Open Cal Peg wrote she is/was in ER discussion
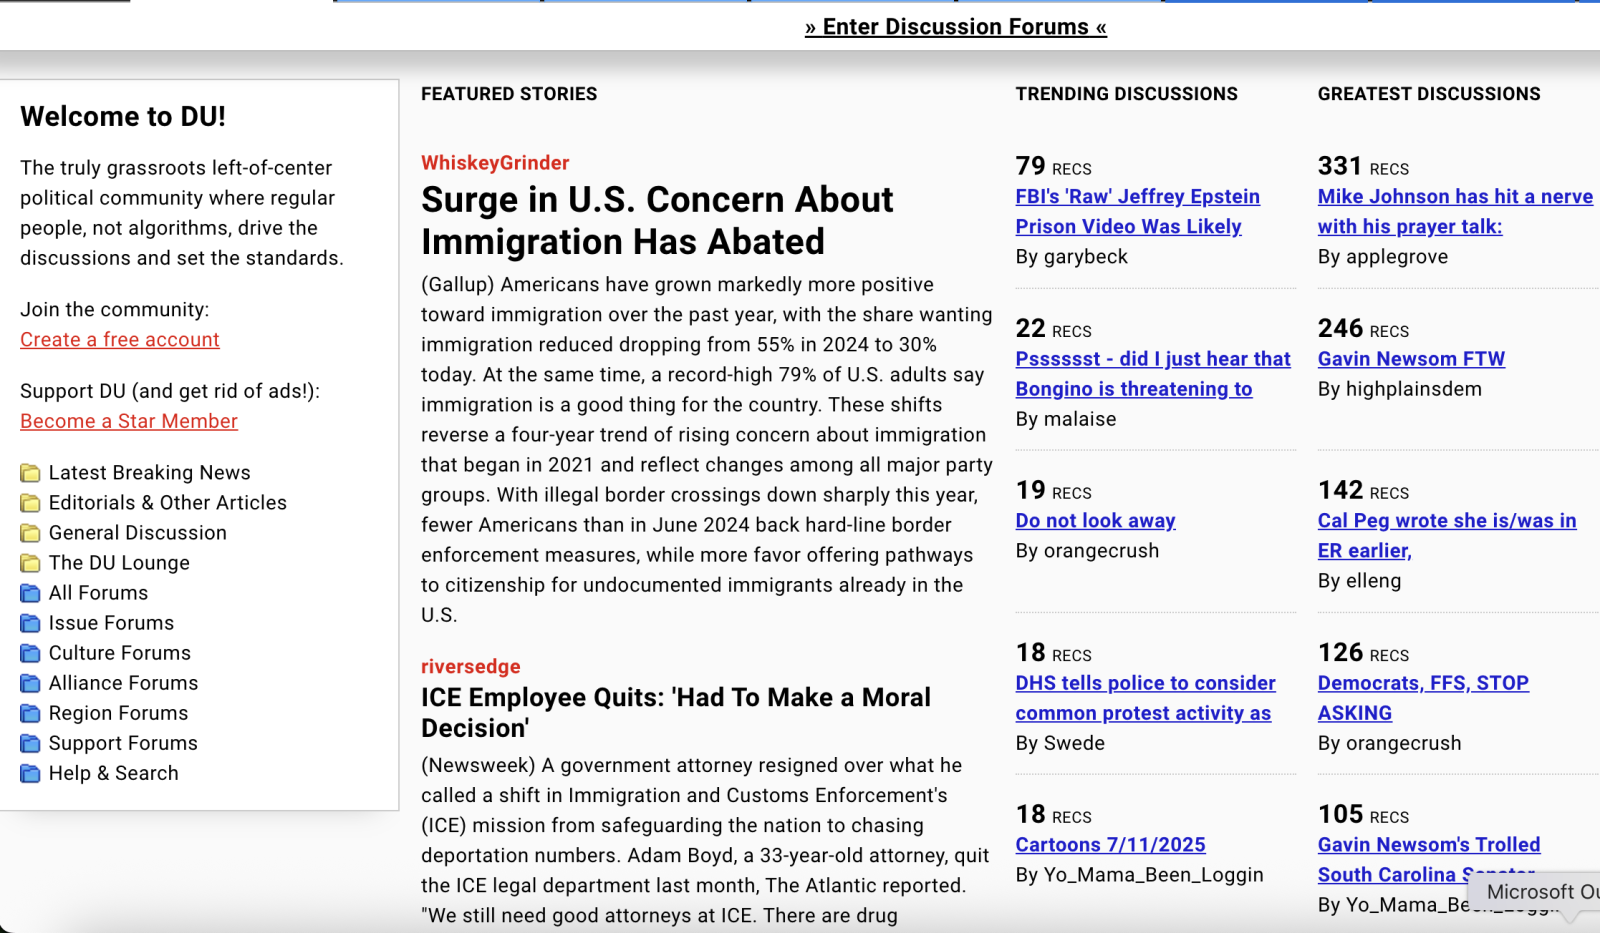This screenshot has height=933, width=1600. click(x=1447, y=536)
